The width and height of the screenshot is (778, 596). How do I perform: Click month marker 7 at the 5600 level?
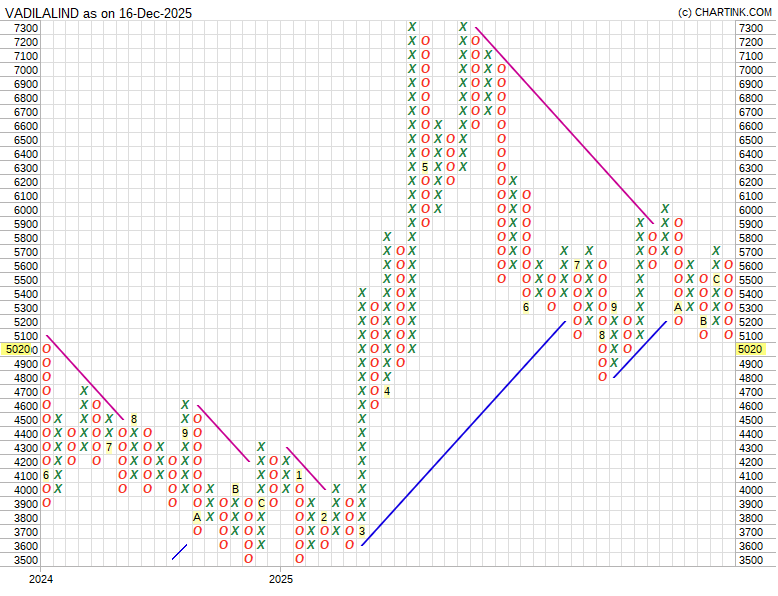click(x=577, y=265)
